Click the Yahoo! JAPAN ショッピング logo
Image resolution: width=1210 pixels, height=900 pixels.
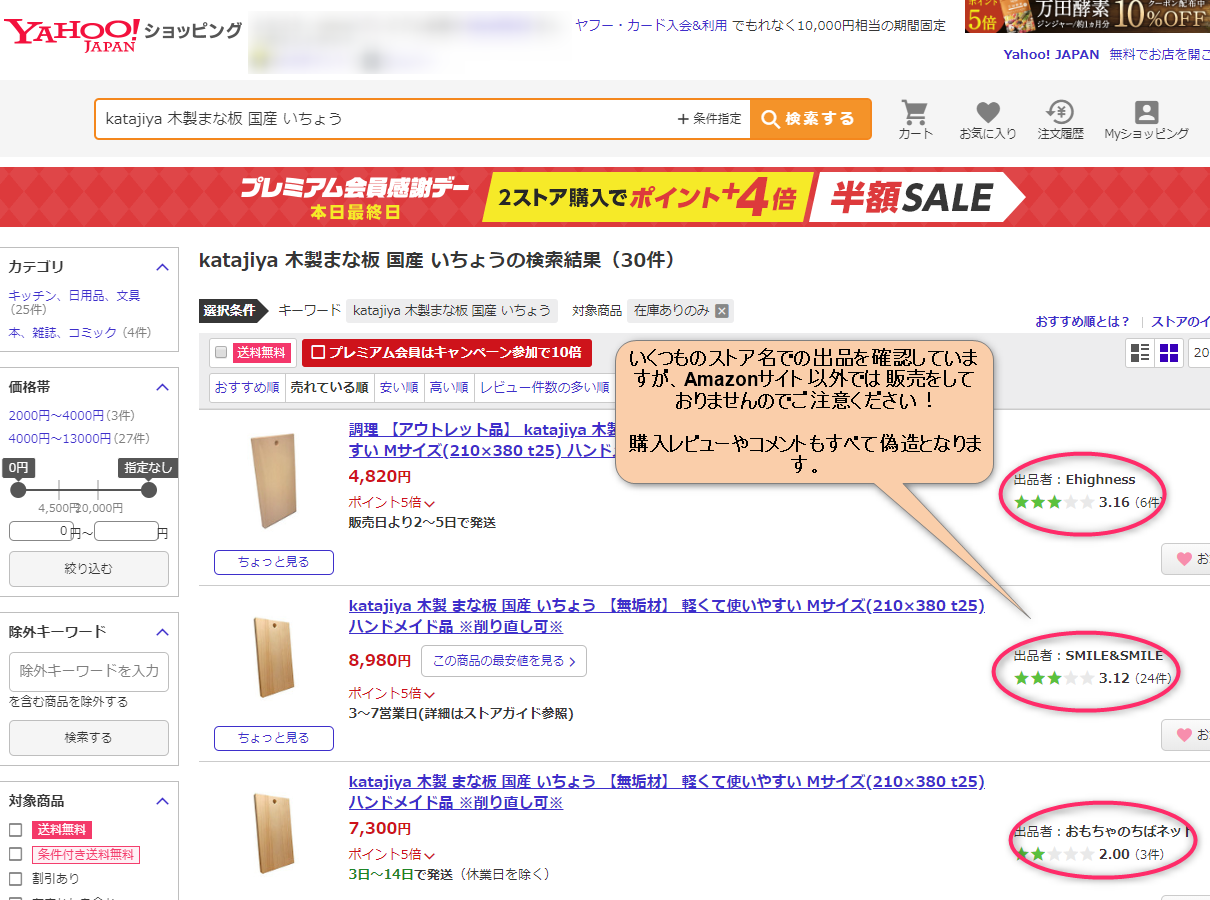click(x=123, y=33)
